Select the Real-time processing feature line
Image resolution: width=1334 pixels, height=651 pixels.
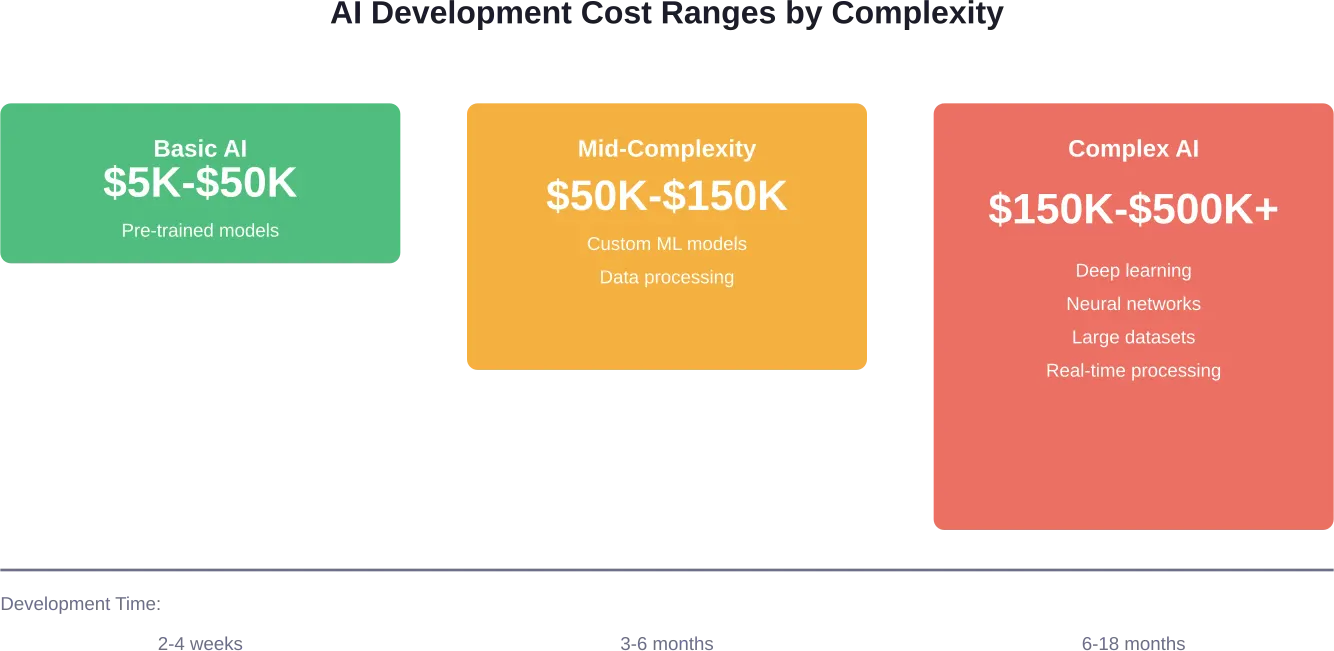1133,371
